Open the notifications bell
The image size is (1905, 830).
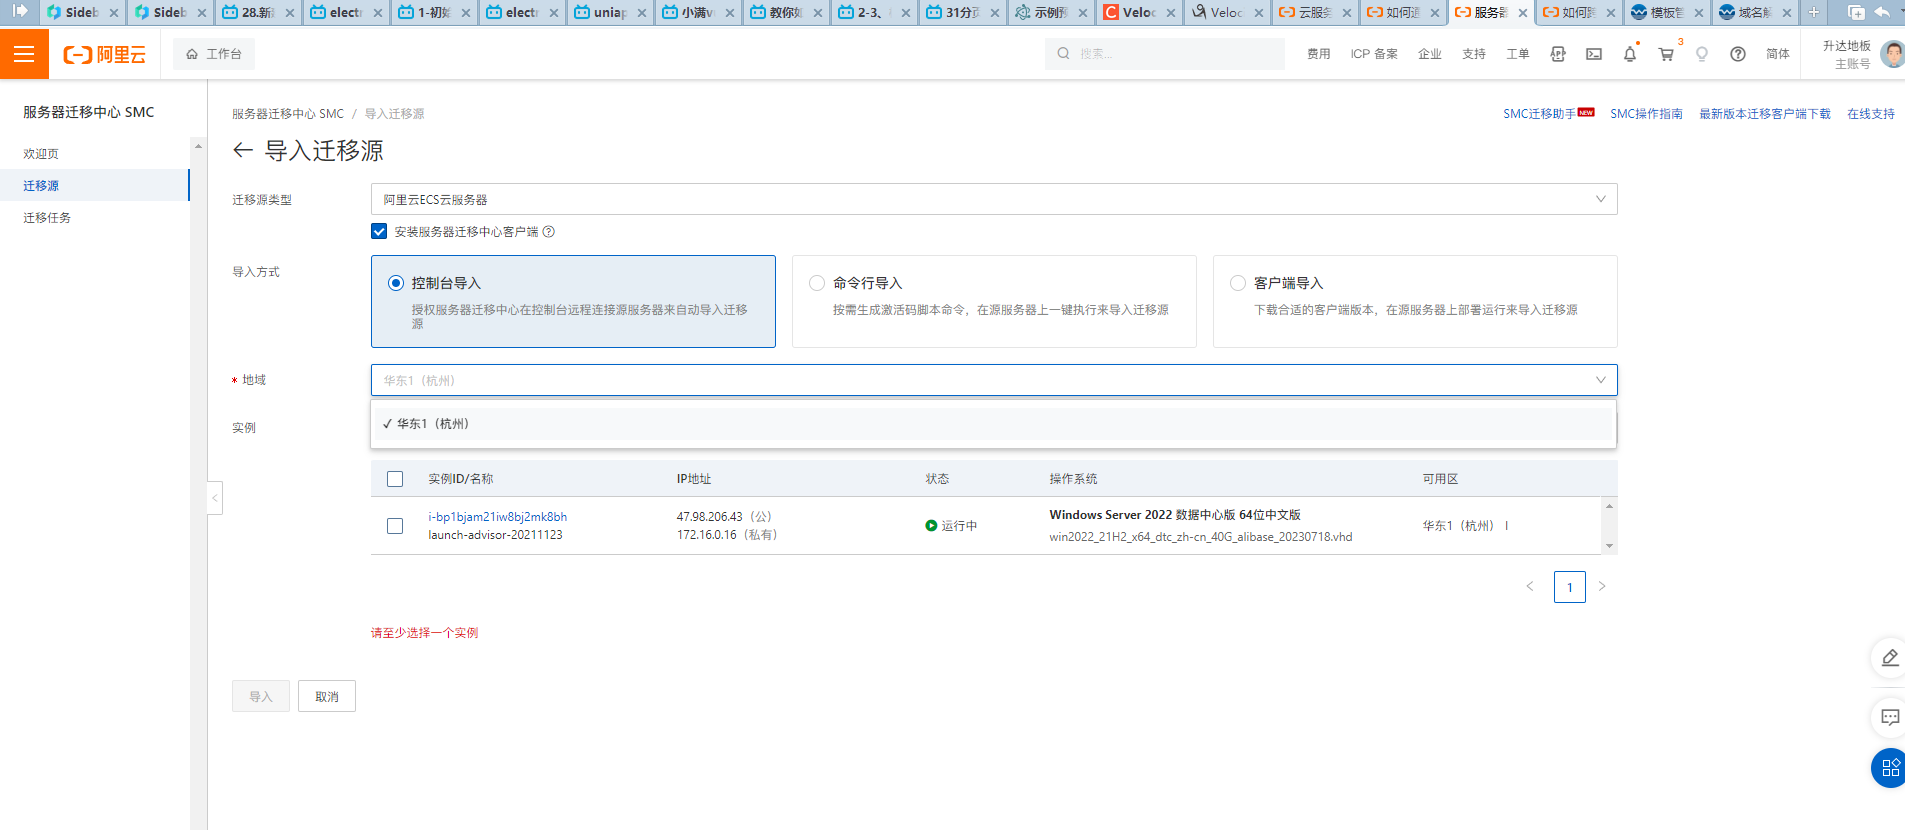pos(1630,54)
